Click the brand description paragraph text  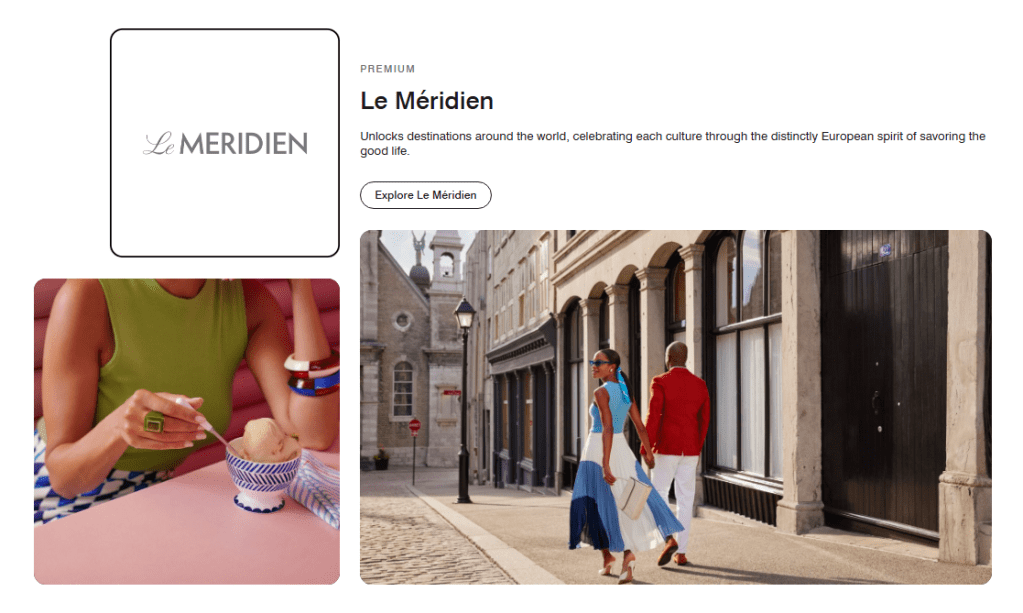point(673,143)
